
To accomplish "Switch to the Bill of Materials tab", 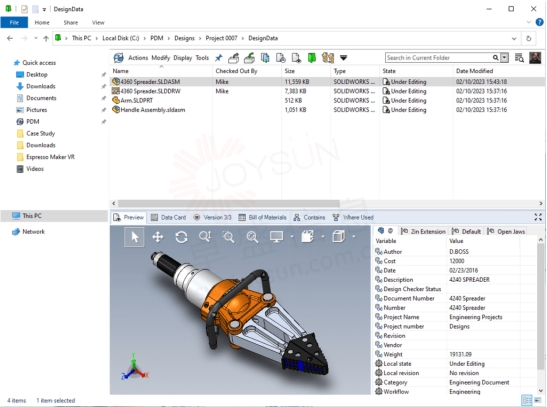I will point(262,218).
